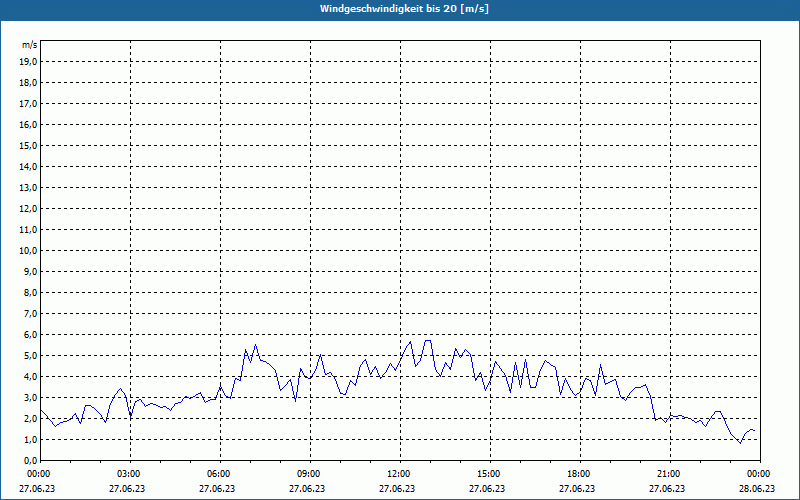Click the '9,0' y-axis label
800x500 pixels.
point(31,271)
